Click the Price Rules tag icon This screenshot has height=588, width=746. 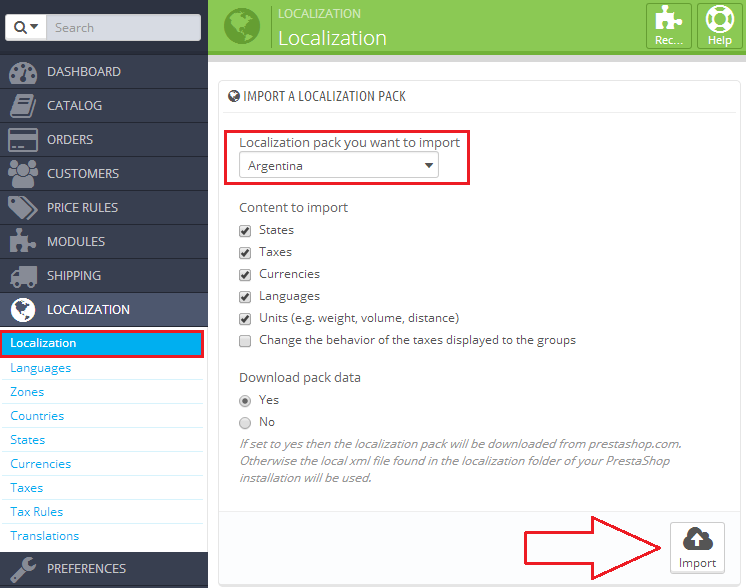click(23, 208)
